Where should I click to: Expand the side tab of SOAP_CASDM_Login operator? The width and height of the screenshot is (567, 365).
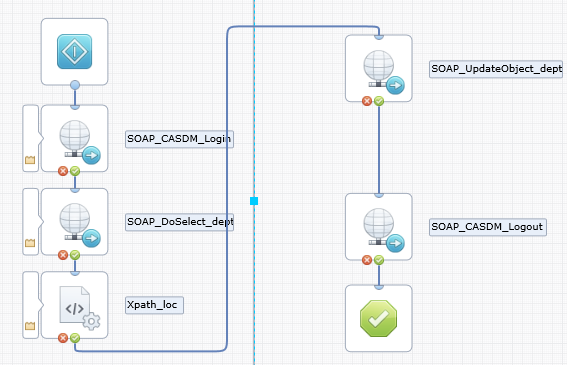31,139
